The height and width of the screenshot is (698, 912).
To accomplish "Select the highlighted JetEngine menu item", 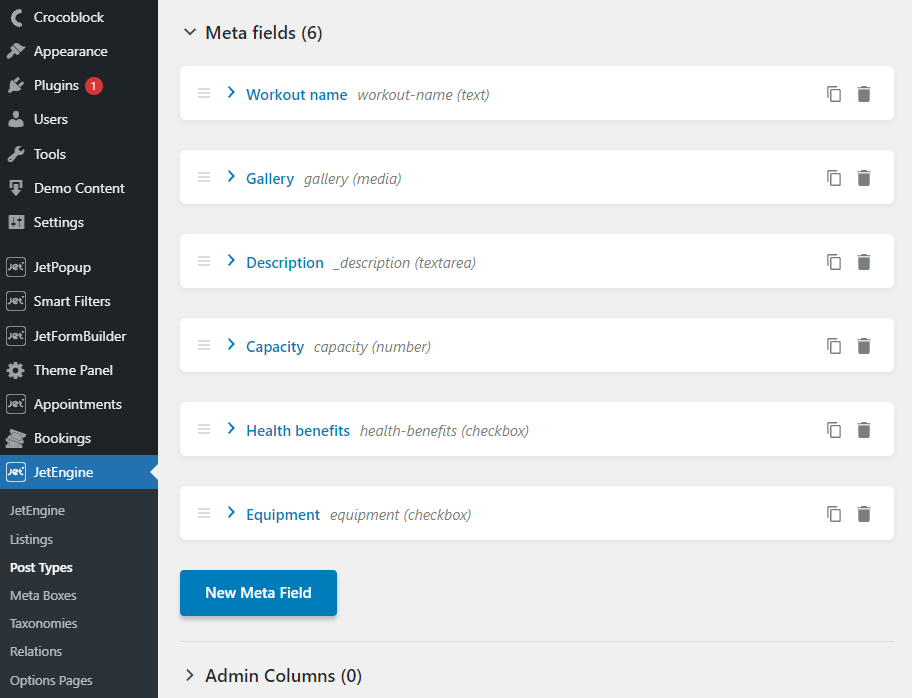I will tap(79, 472).
